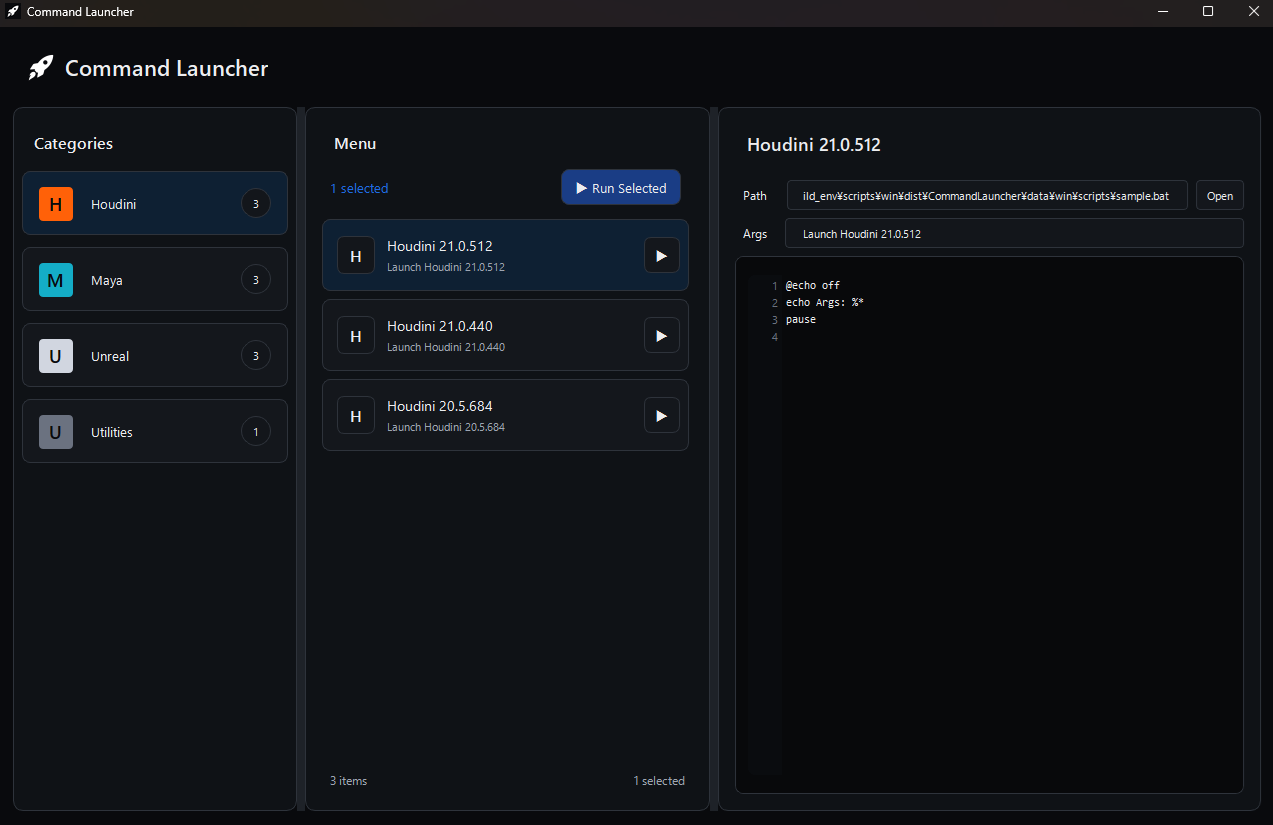Select the gray Utilities category icon

pos(56,432)
